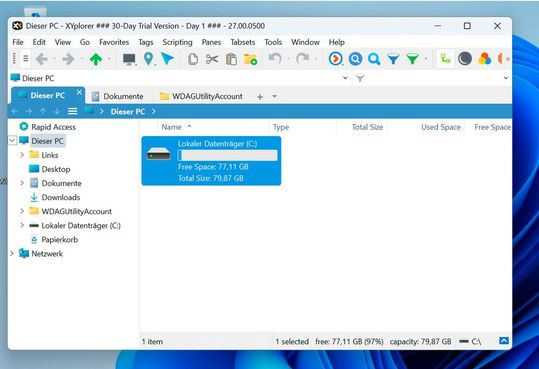Viewport: 539px width, 369px height.
Task: Click the Redo arrow icon
Action: tap(302, 58)
